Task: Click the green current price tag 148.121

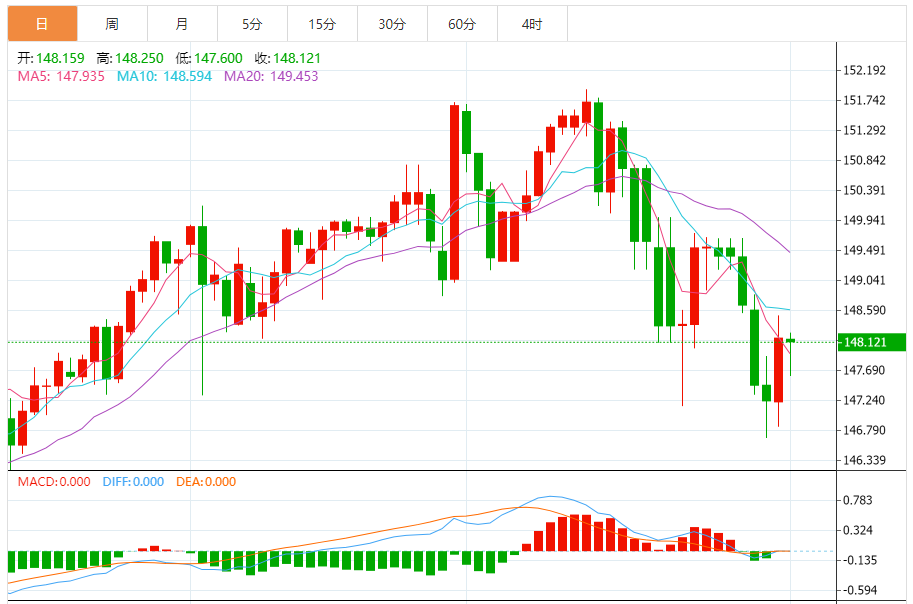Action: coord(872,342)
